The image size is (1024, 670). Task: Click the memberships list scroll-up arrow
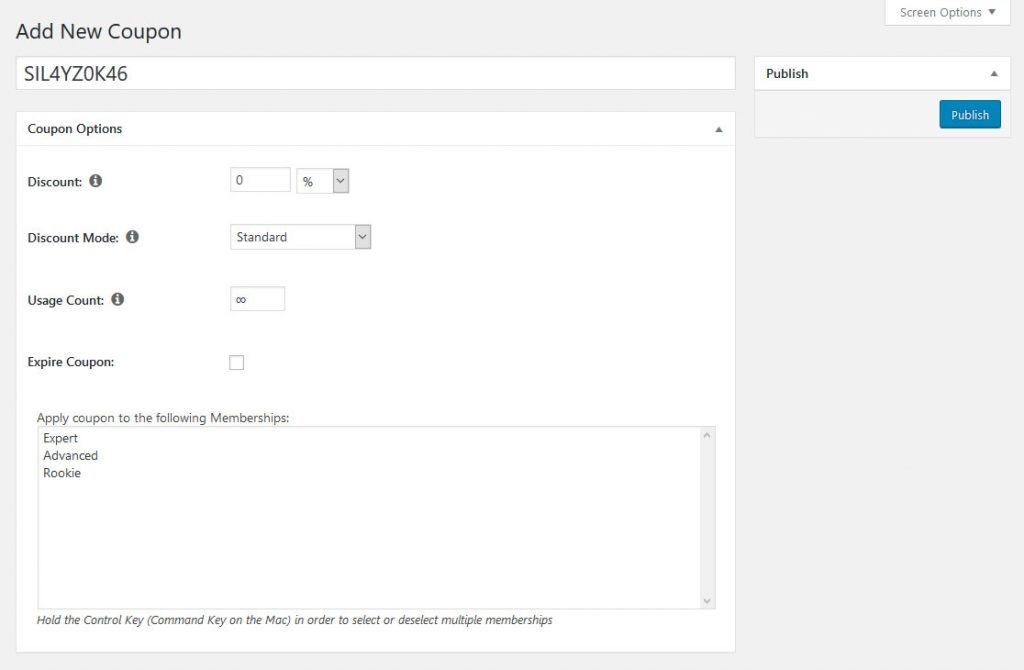pos(707,435)
